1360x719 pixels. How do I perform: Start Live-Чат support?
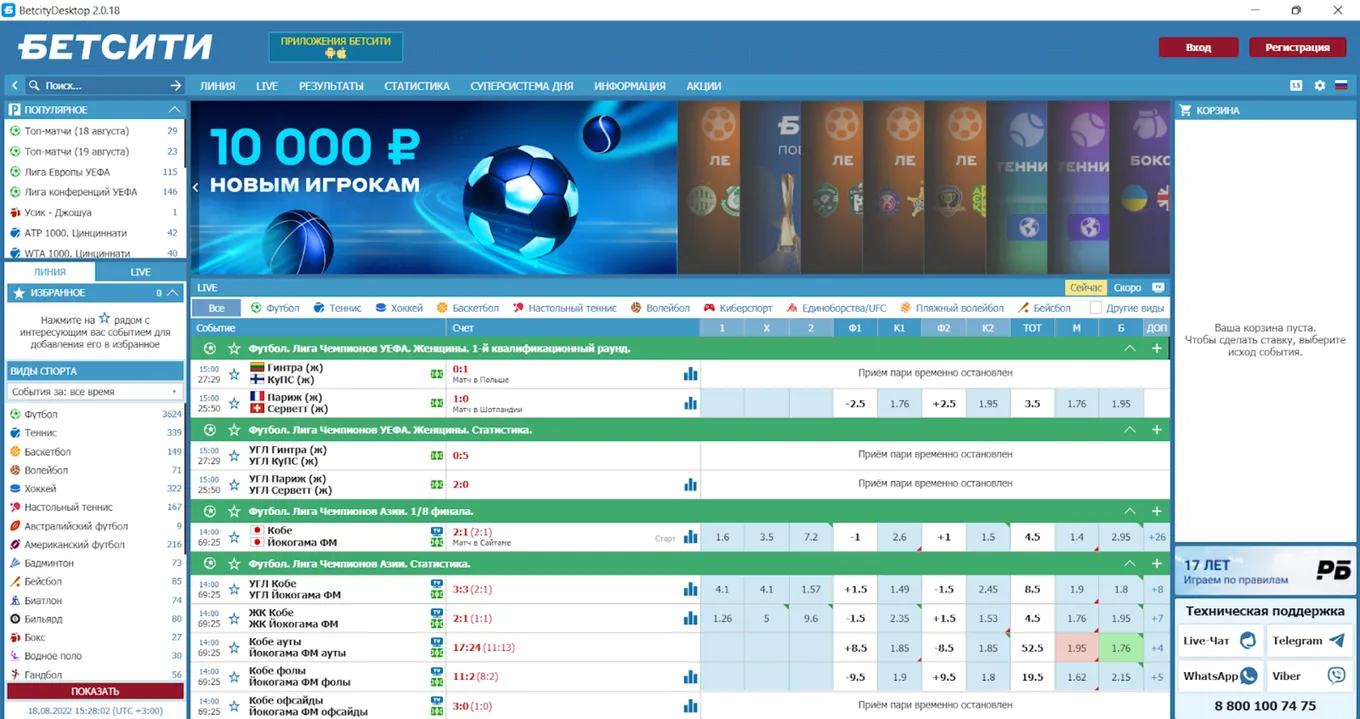[1220, 641]
